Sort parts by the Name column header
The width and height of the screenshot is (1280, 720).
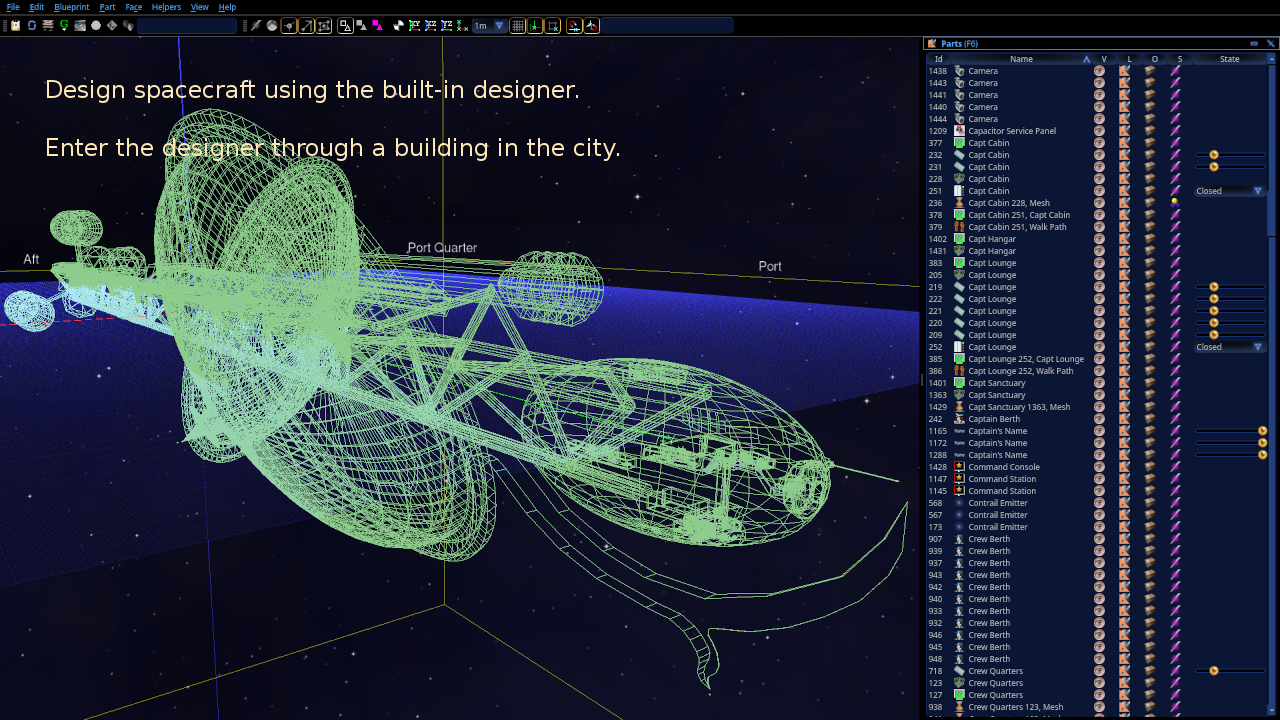[1021, 59]
